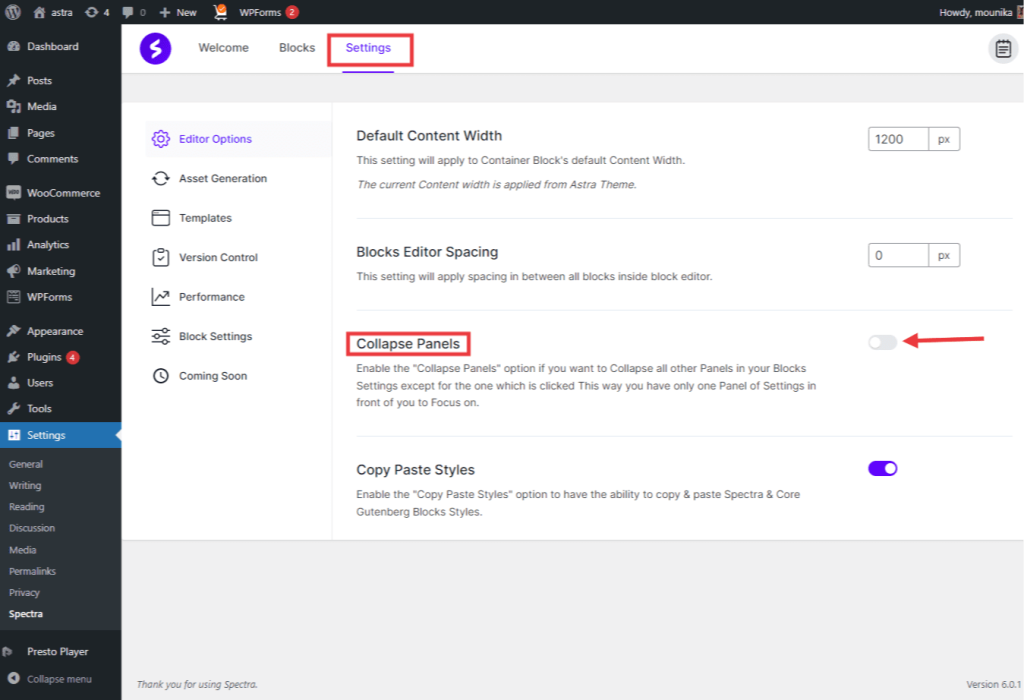Open the Permalinks settings link
Viewport: 1024px width, 700px height.
(x=34, y=571)
